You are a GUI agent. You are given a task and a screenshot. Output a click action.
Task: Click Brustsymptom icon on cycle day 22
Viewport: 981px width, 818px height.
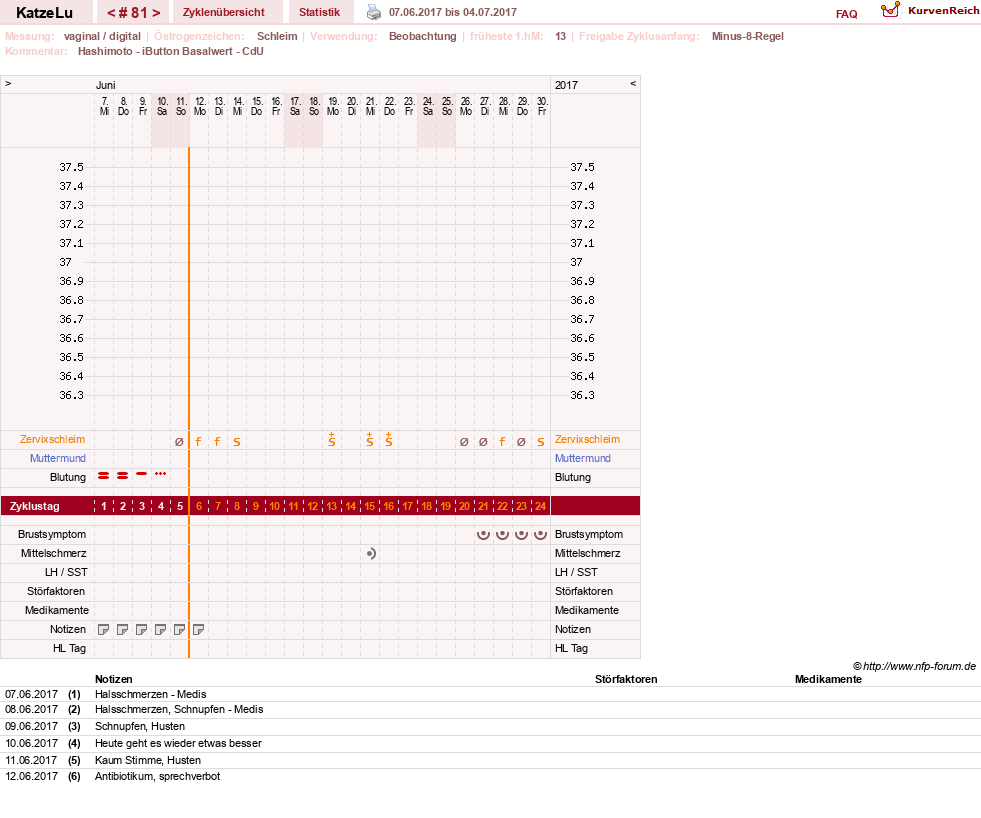pyautogui.click(x=502, y=534)
